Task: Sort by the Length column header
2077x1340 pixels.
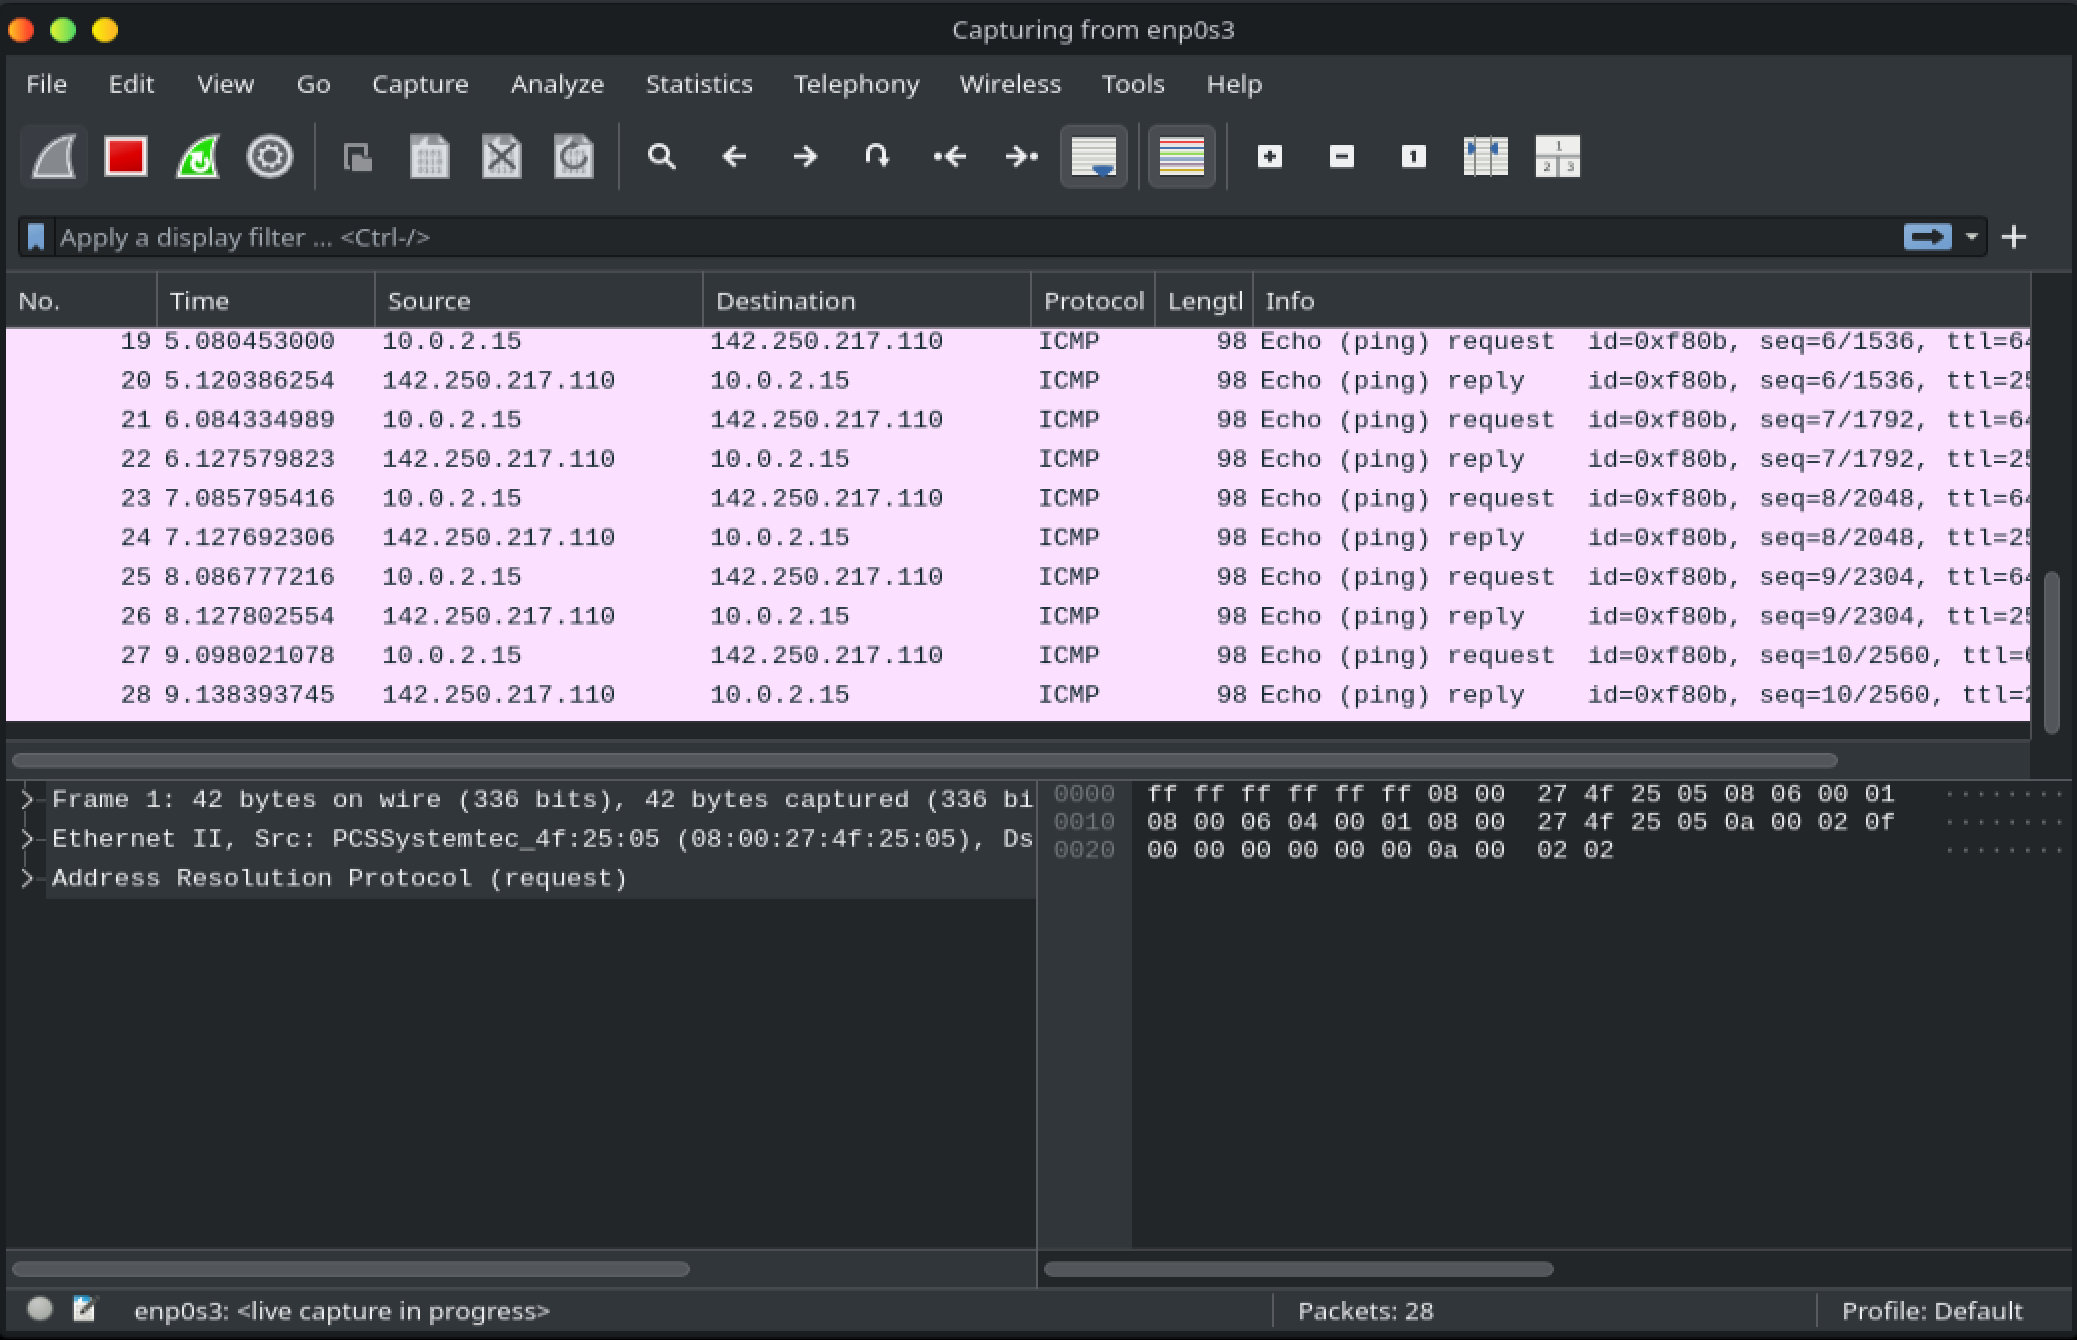Action: point(1204,301)
